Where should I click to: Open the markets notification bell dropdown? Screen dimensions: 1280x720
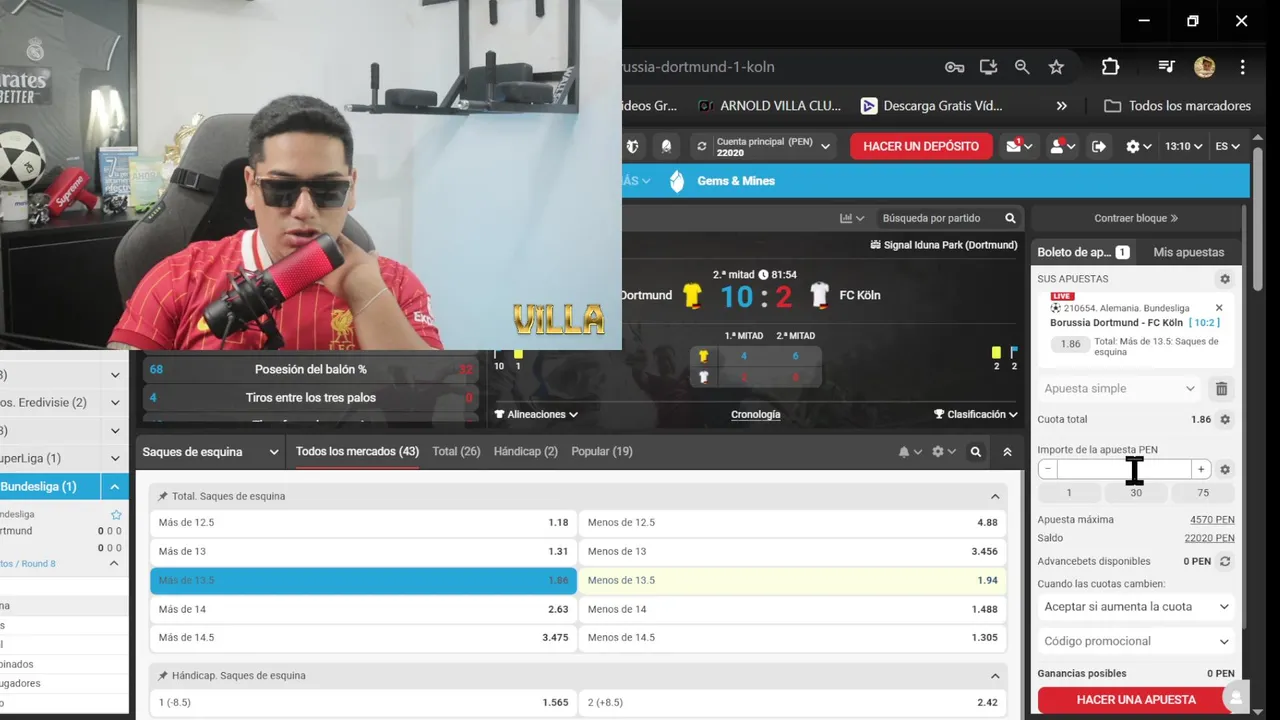[x=909, y=452]
